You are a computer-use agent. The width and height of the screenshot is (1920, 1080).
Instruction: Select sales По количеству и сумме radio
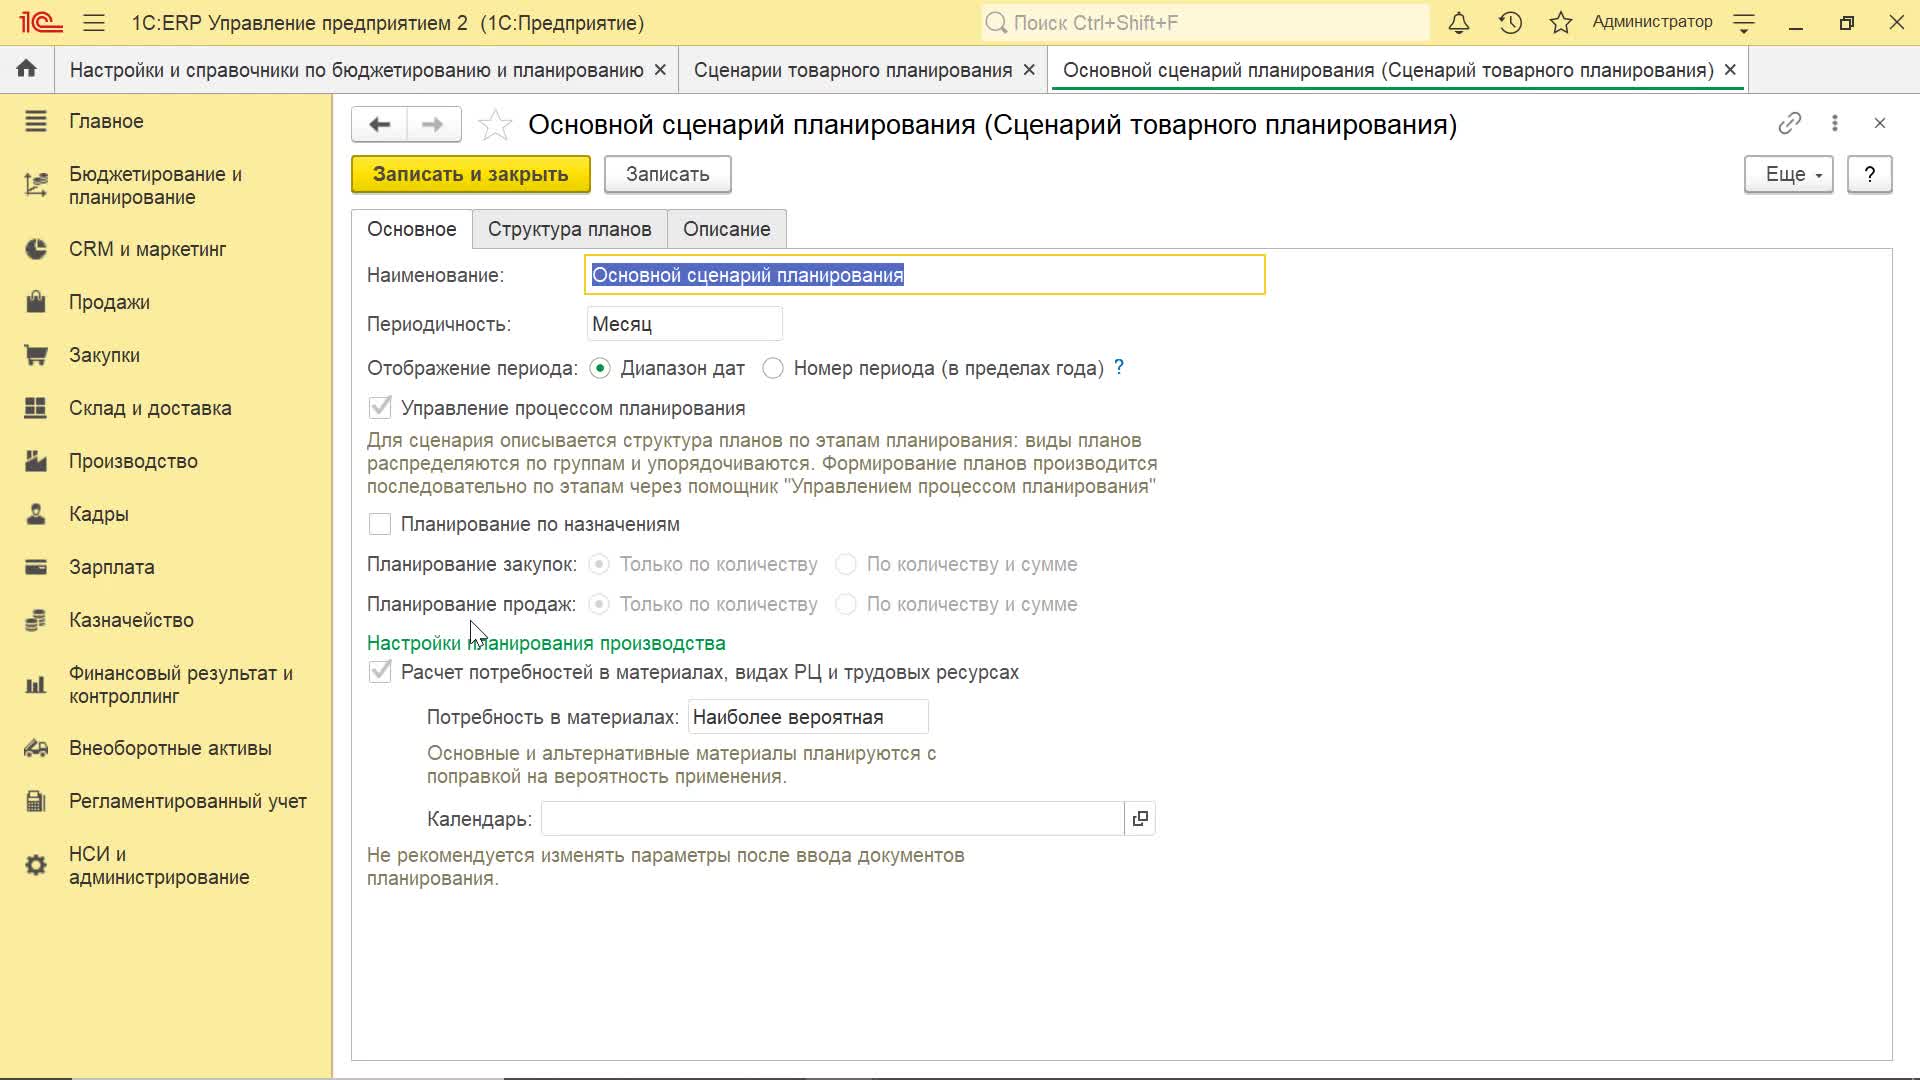[846, 604]
